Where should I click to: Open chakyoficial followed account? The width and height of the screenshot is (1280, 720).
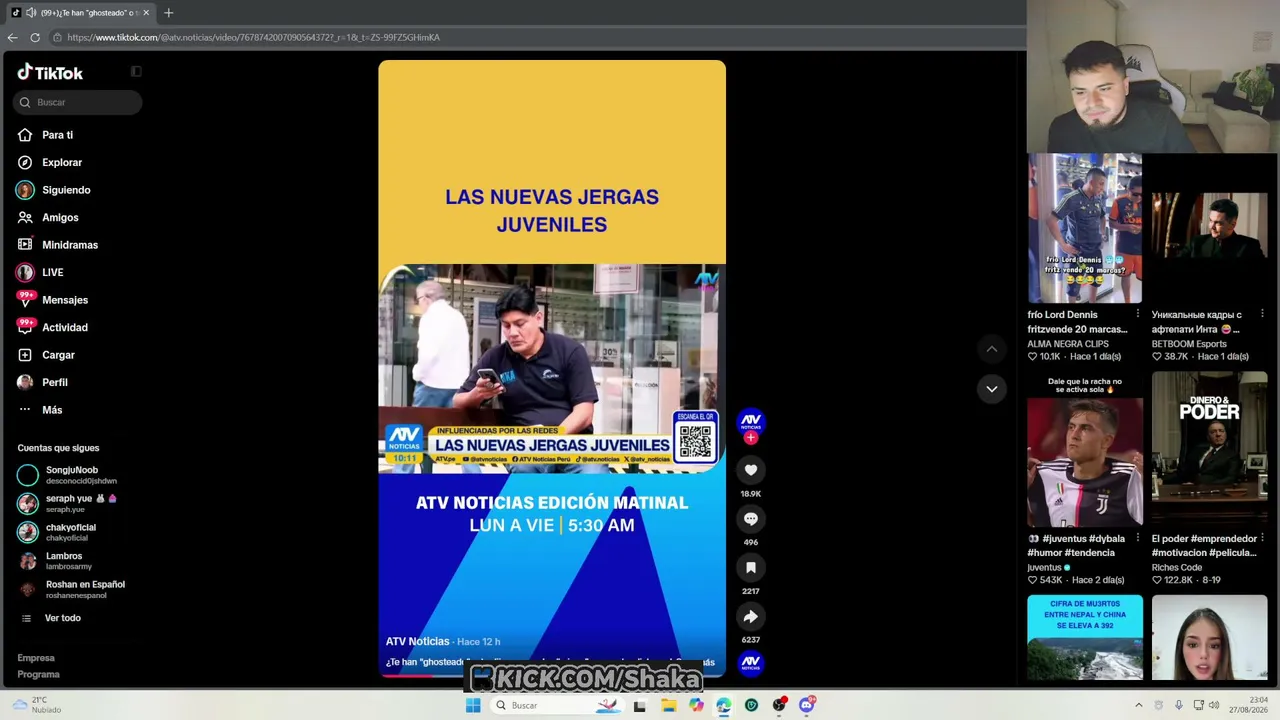pos(58,532)
